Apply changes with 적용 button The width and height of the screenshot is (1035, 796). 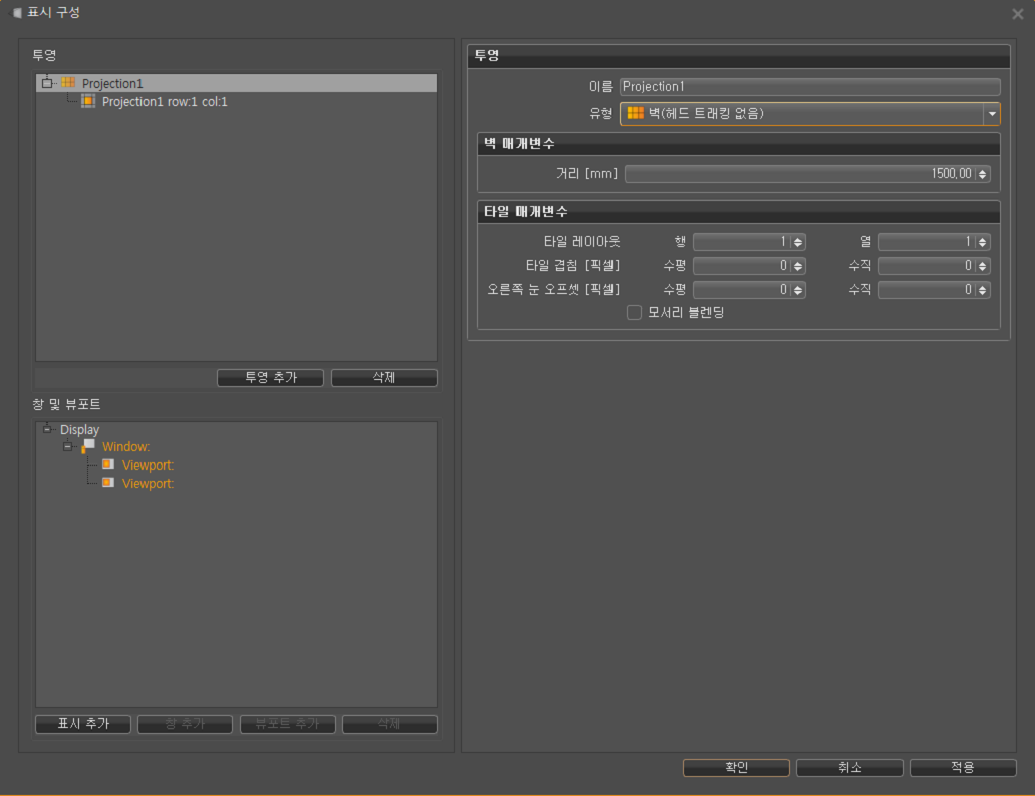tap(963, 768)
